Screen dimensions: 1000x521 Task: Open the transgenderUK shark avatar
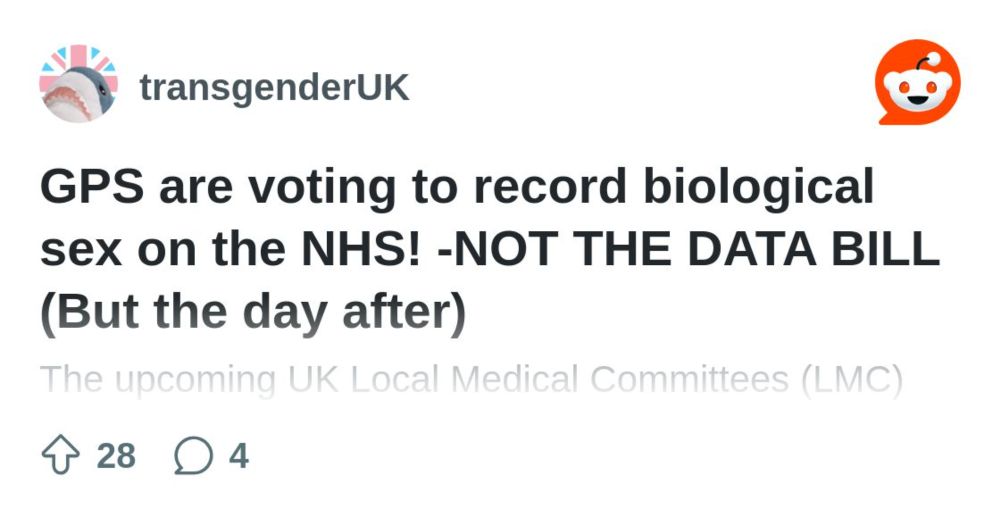coord(78,84)
